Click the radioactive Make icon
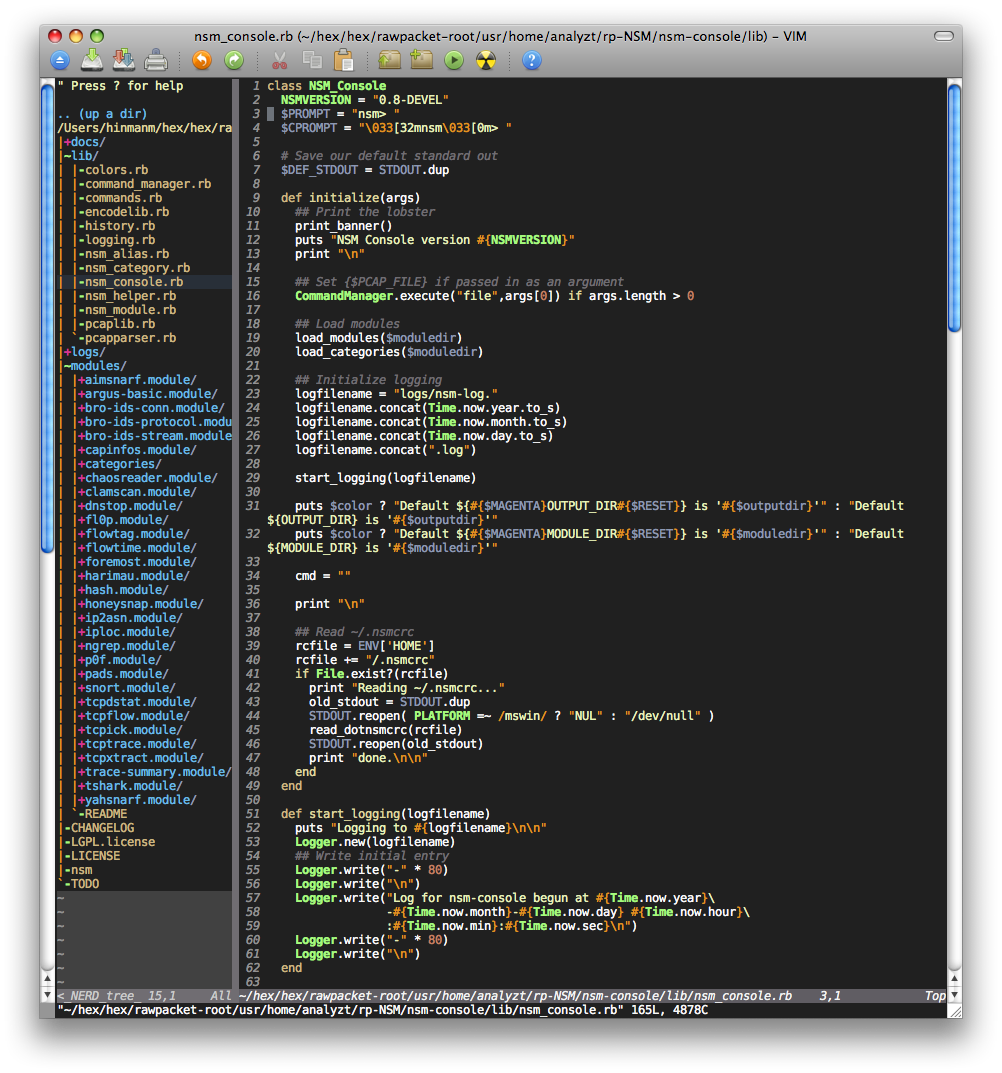This screenshot has width=1002, height=1073. click(486, 60)
